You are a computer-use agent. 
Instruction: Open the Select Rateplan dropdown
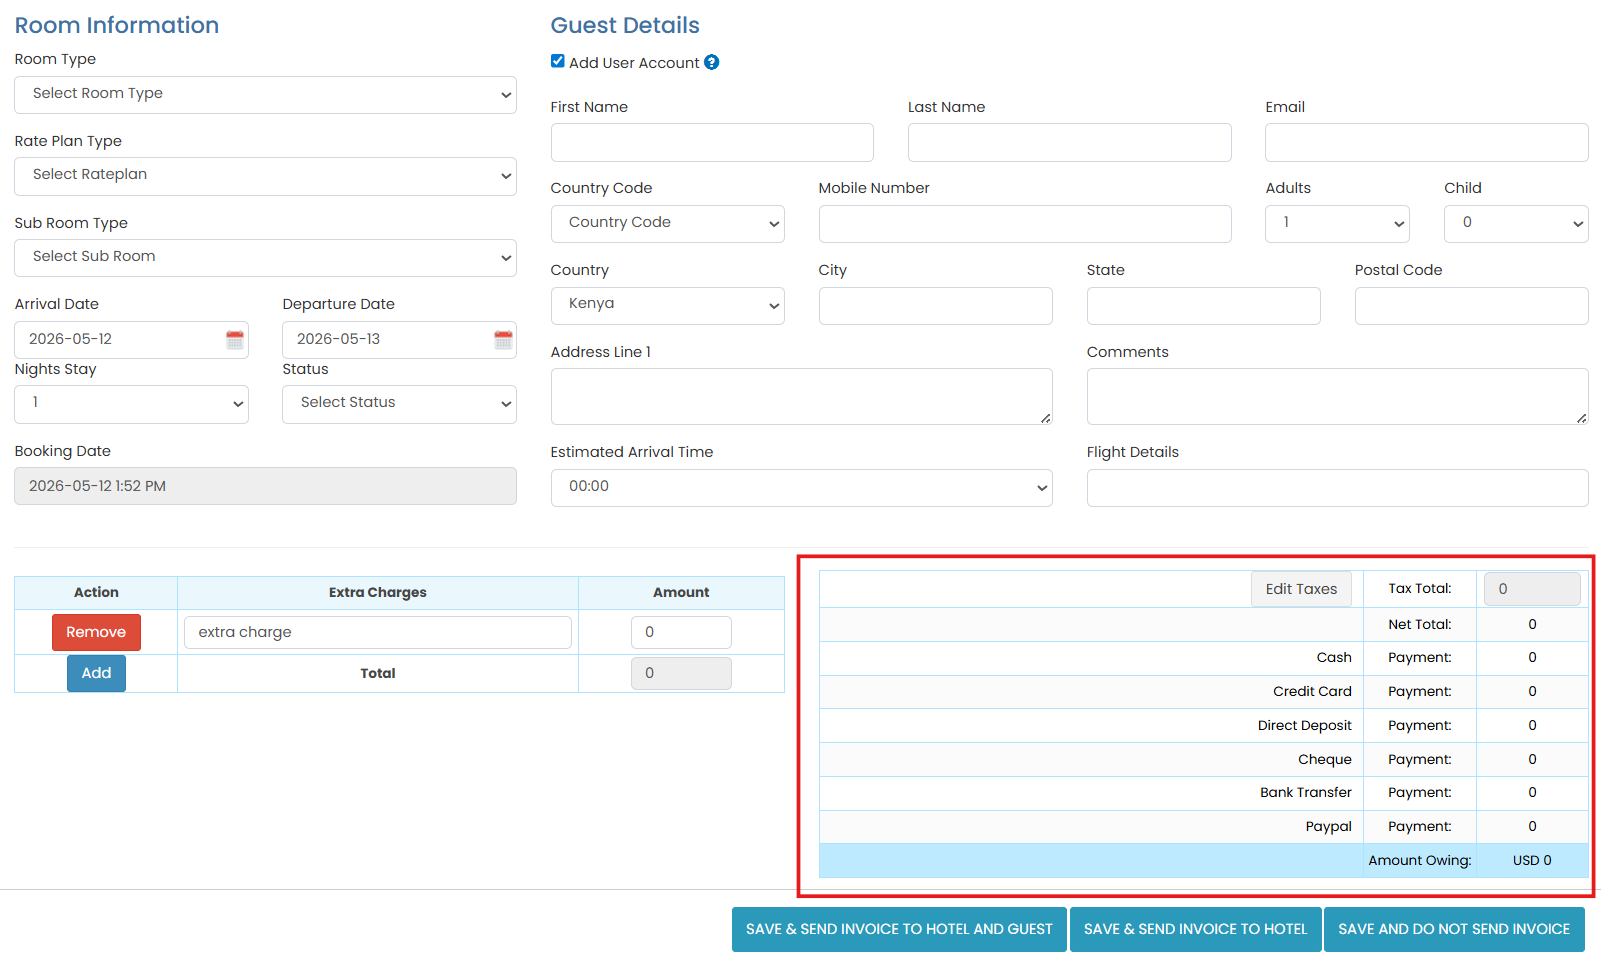(265, 176)
